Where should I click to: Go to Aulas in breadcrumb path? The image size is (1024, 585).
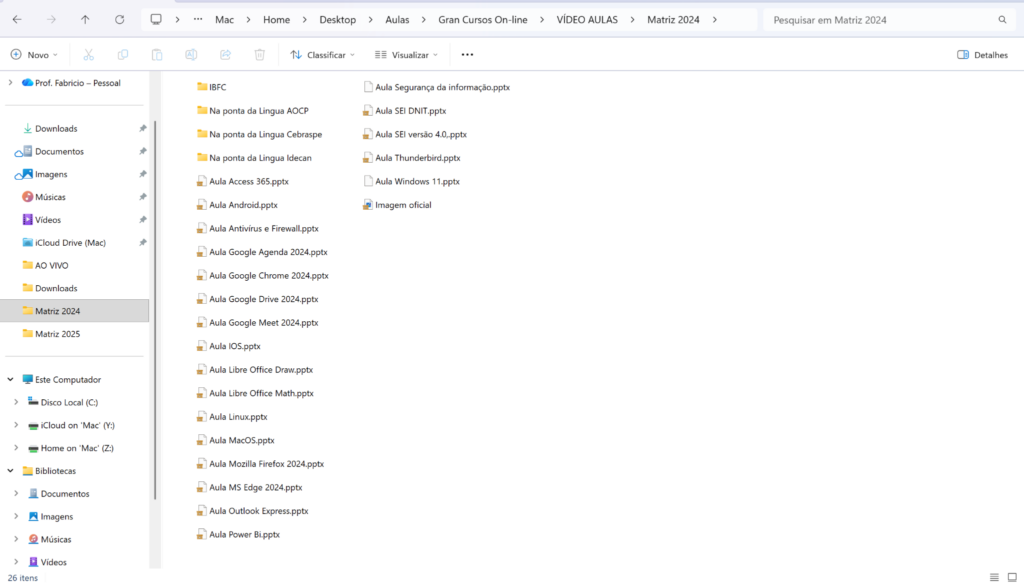pos(397,20)
